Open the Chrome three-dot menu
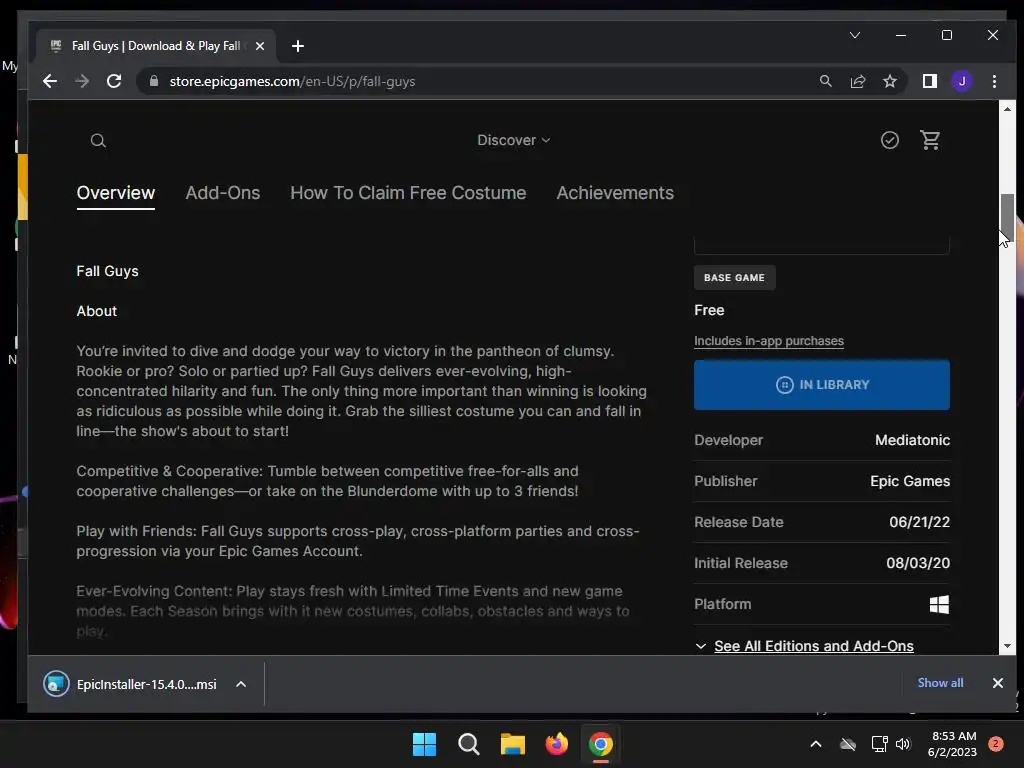The width and height of the screenshot is (1024, 768). click(994, 81)
